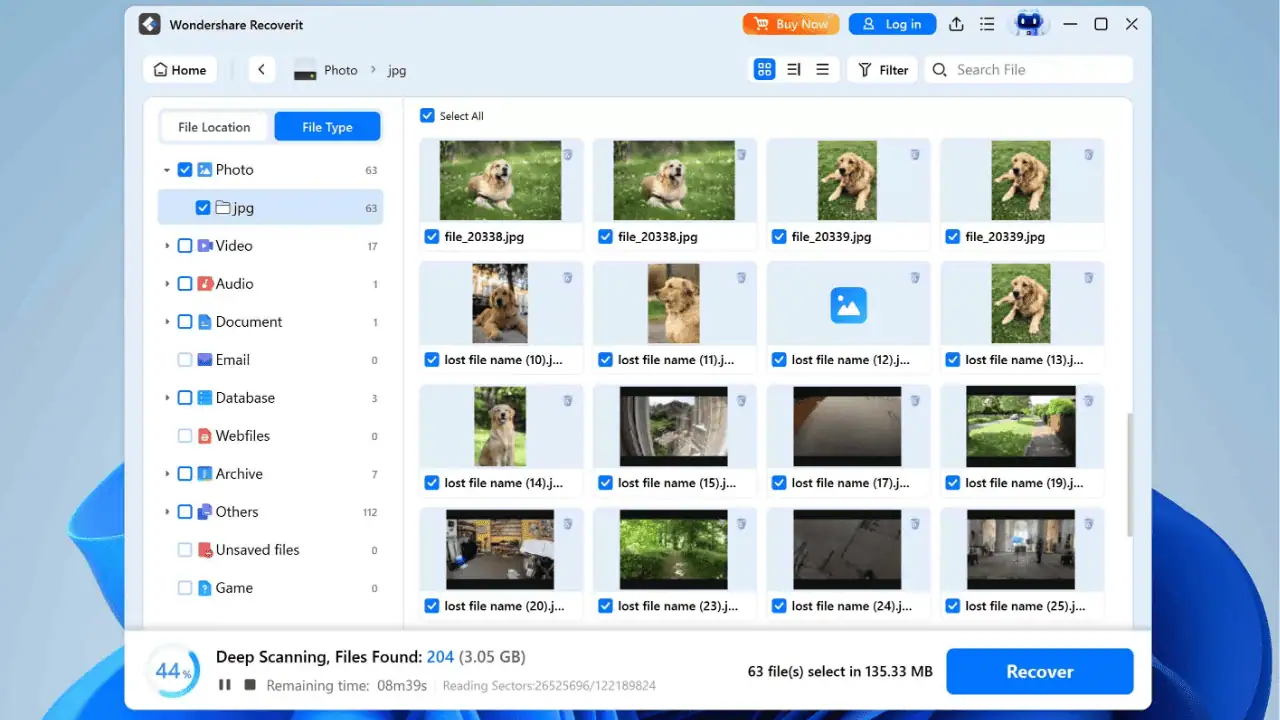Click the 44% scan progress ring

pyautogui.click(x=173, y=672)
